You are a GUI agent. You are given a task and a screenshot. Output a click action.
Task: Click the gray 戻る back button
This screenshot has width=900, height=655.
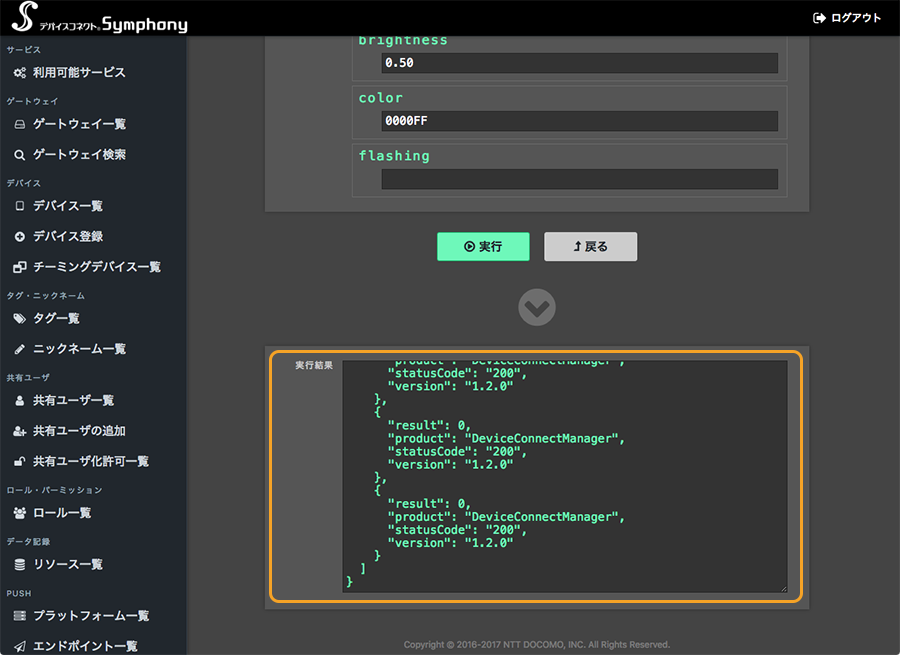click(591, 246)
